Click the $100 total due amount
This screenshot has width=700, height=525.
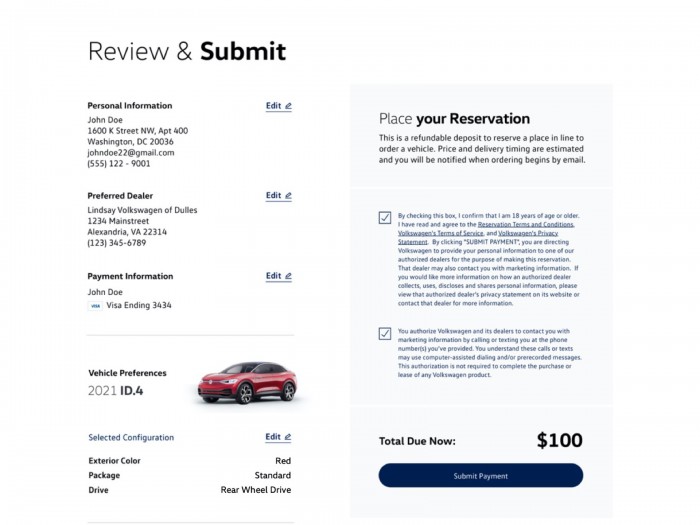pyautogui.click(x=559, y=440)
